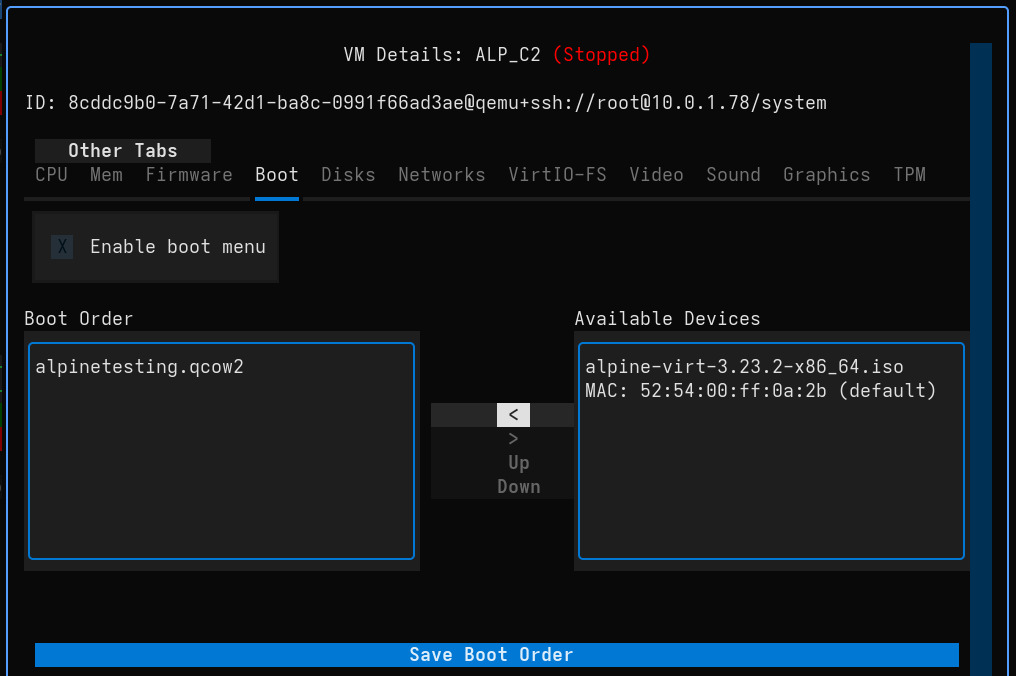
Task: Switch to the CPU tab
Action: (51, 175)
